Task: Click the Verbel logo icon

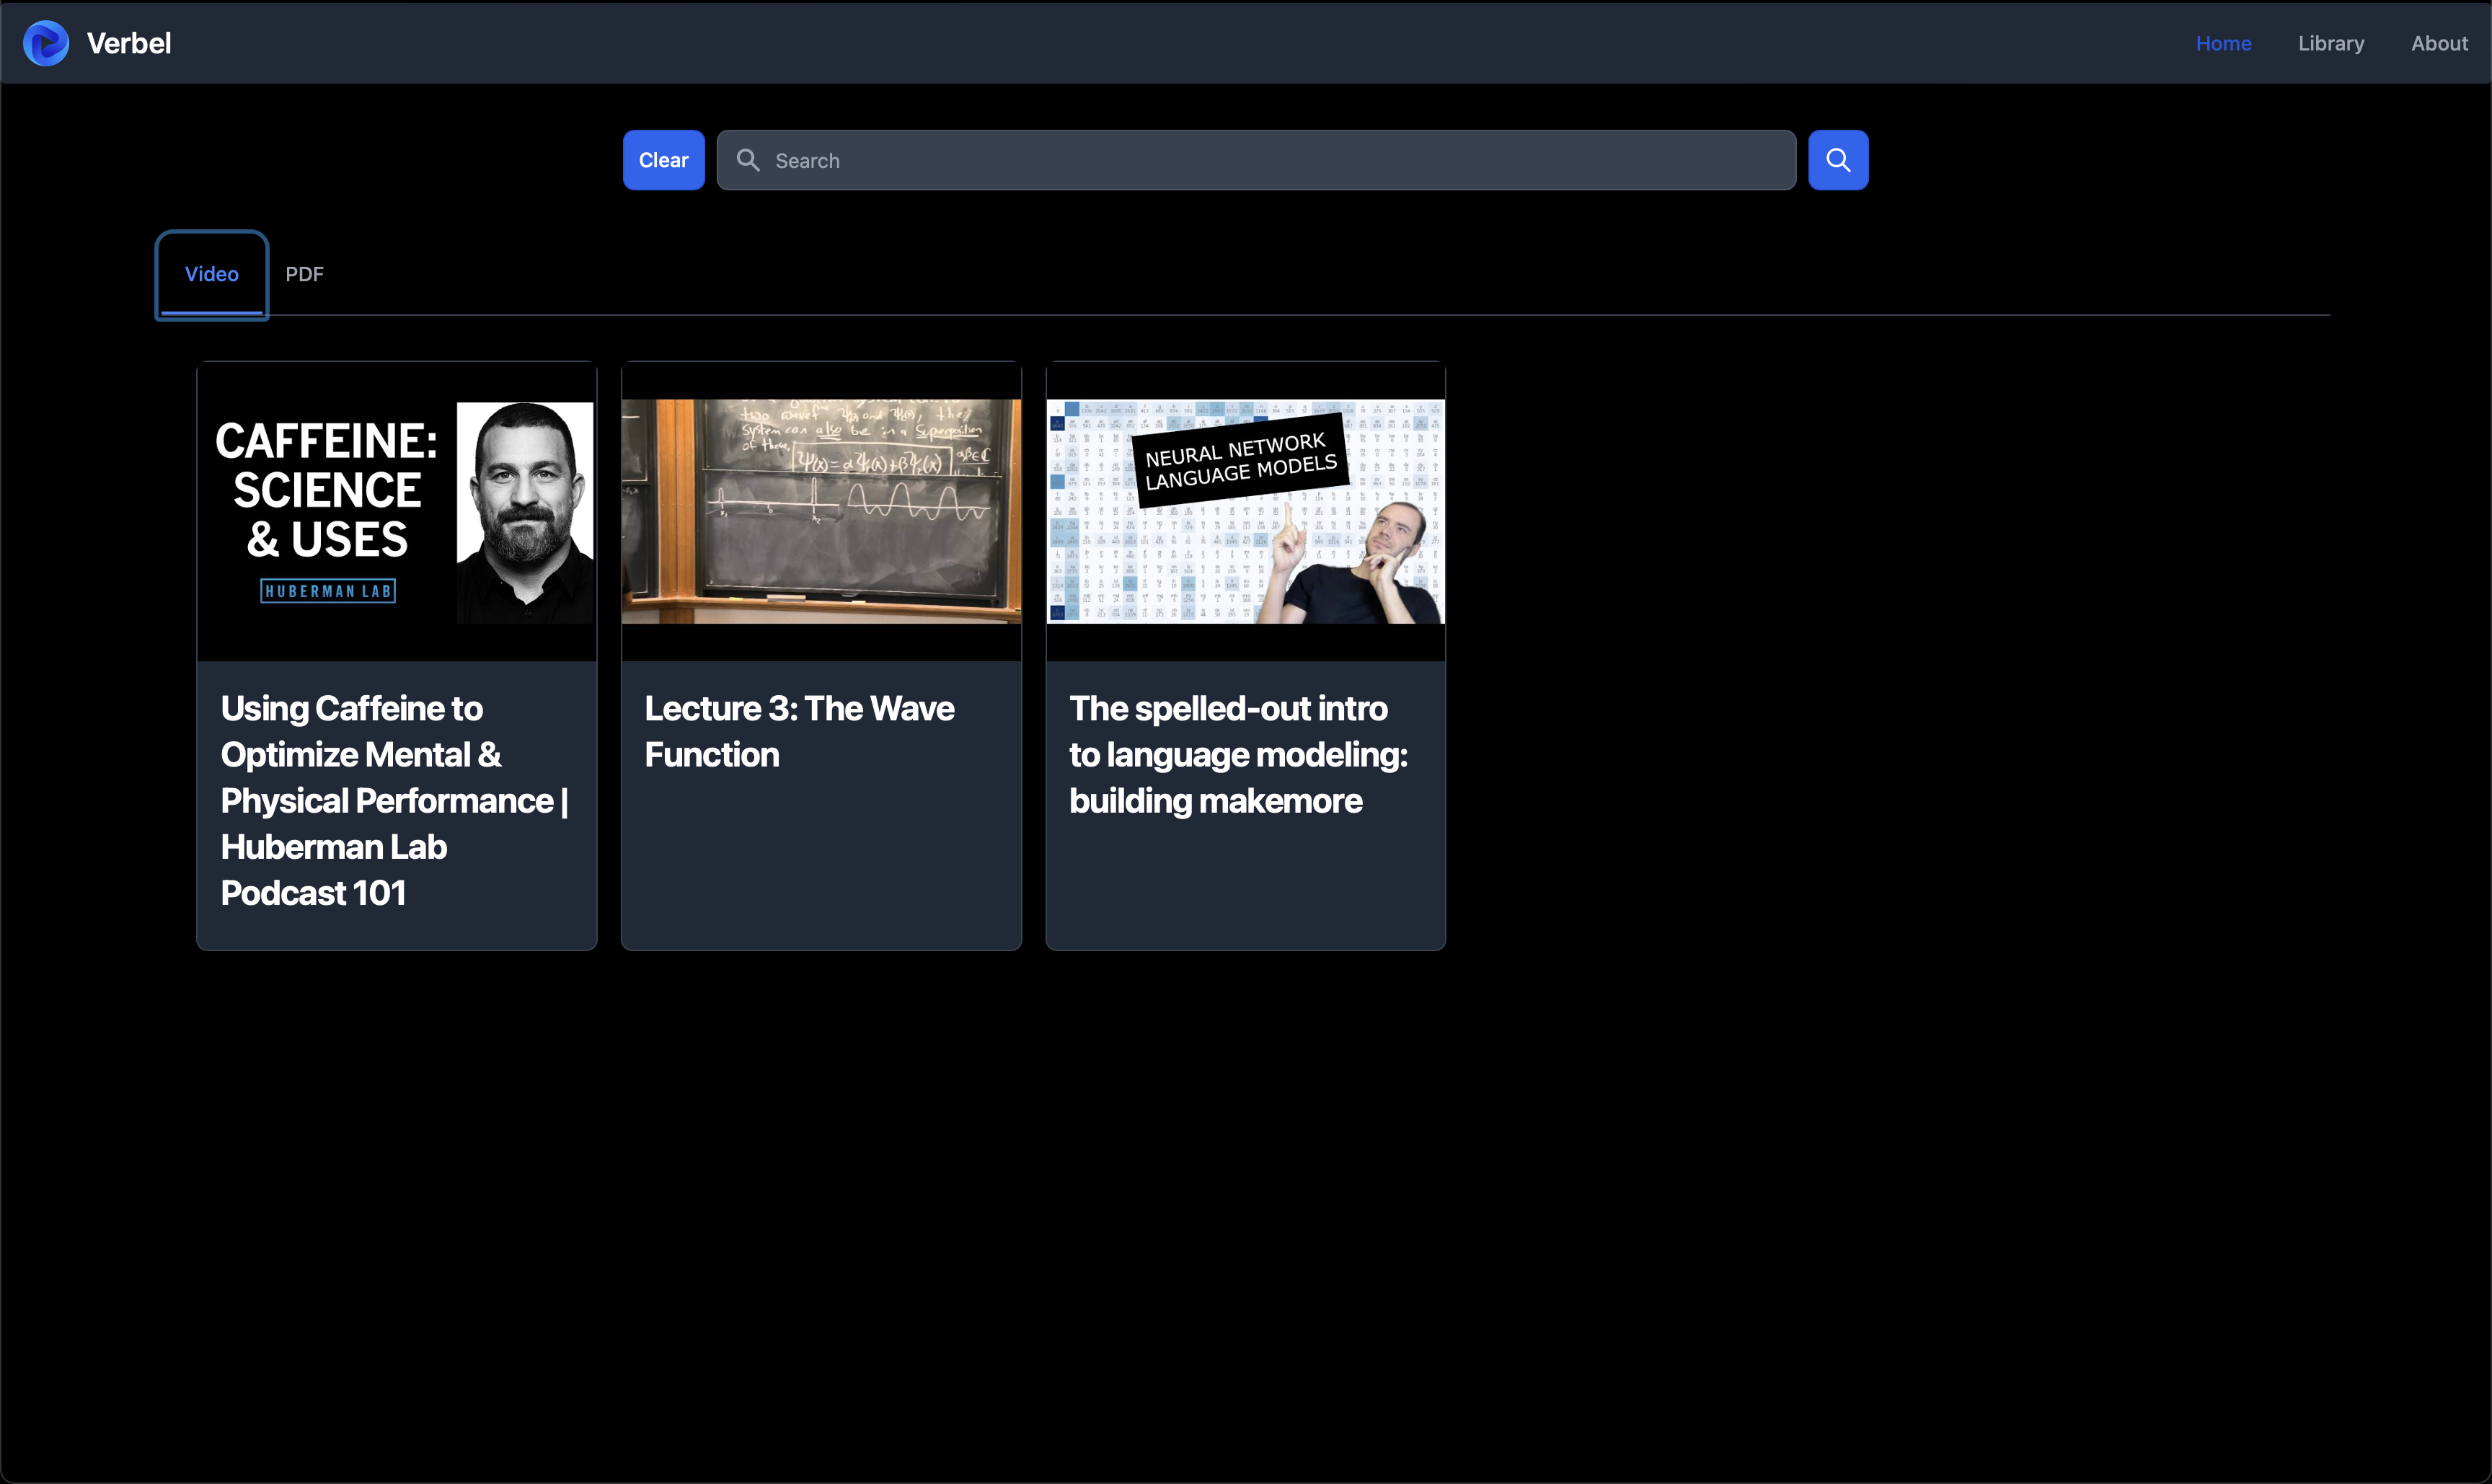Action: (x=46, y=43)
